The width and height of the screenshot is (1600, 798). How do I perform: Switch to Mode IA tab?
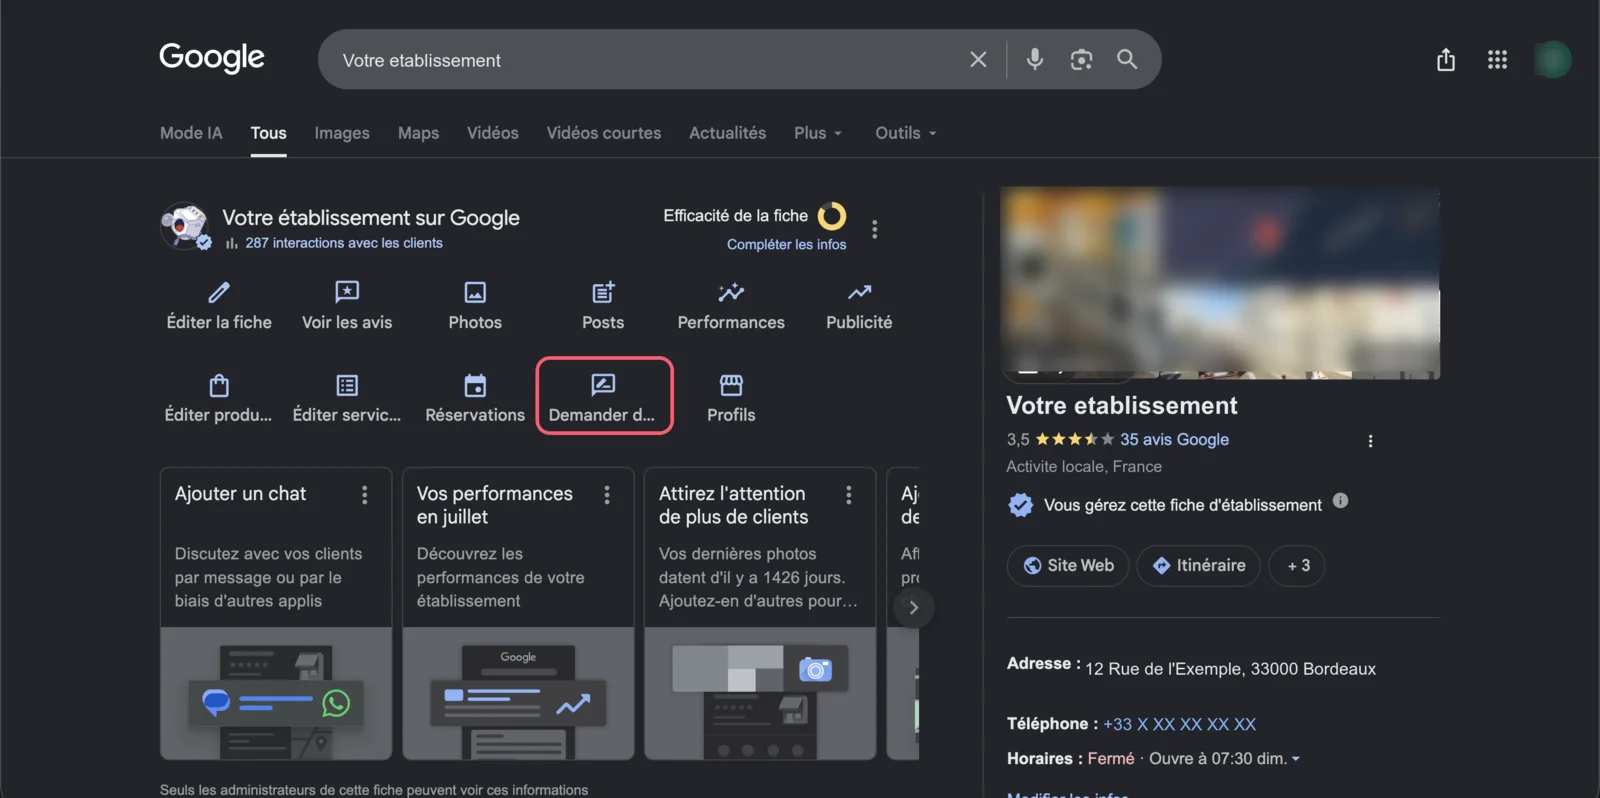[191, 133]
